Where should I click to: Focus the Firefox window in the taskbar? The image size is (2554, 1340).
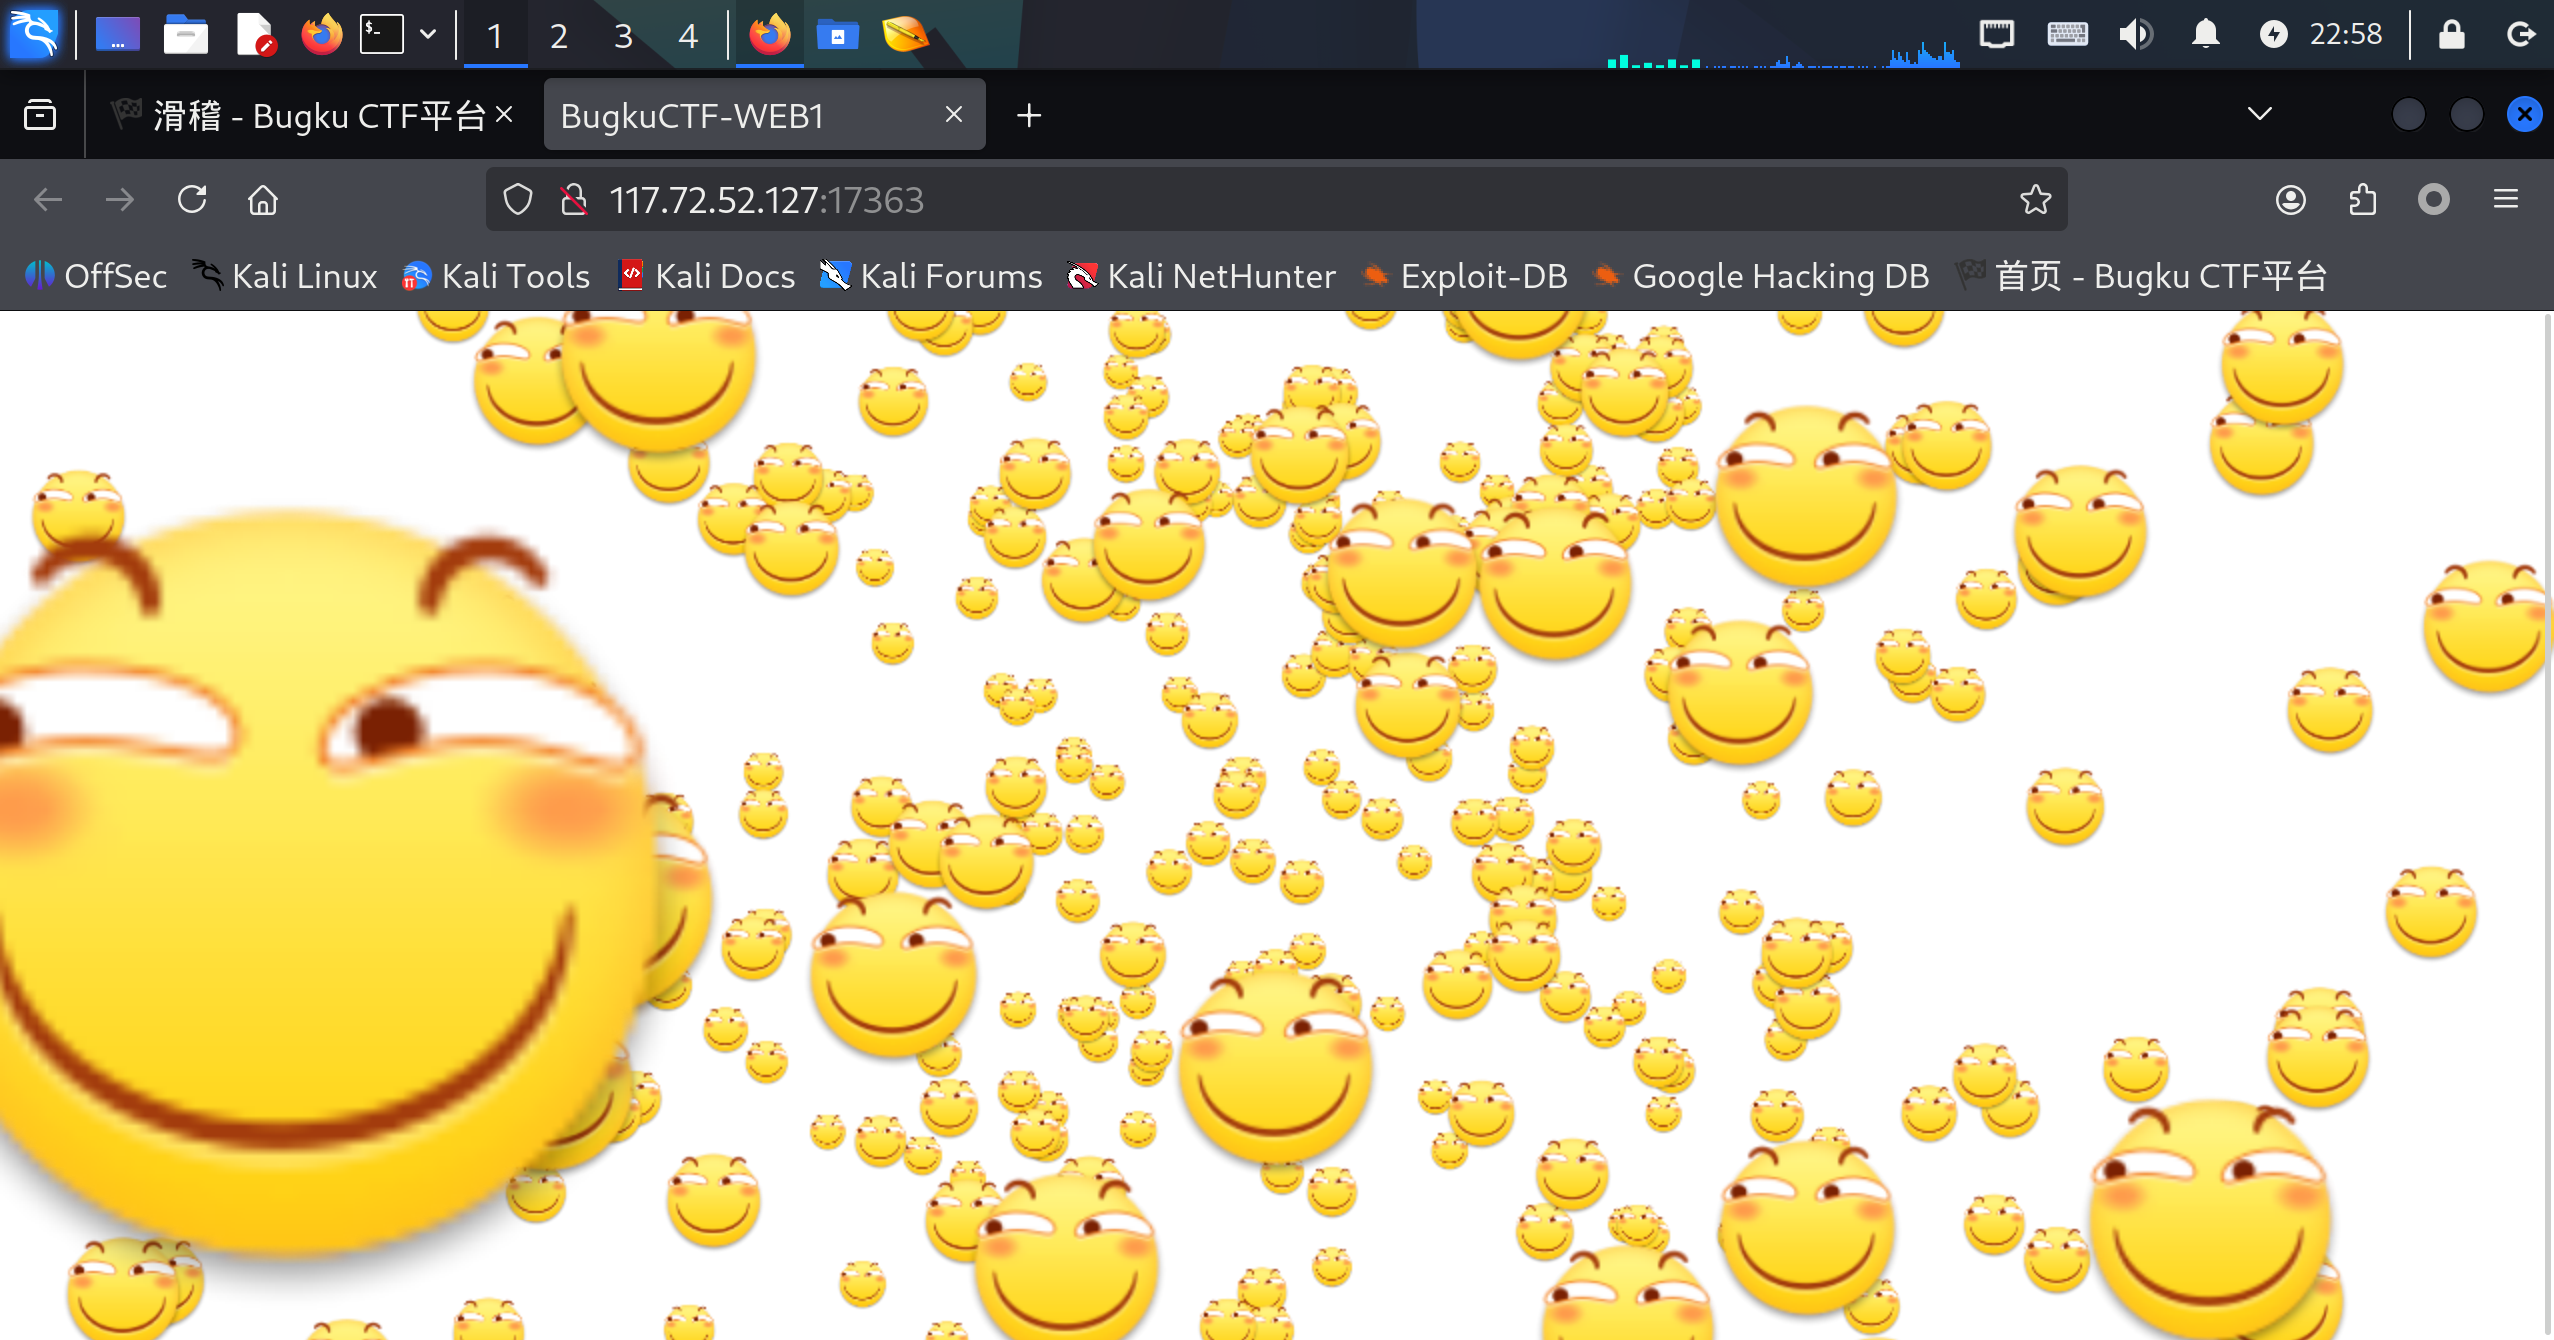click(770, 35)
